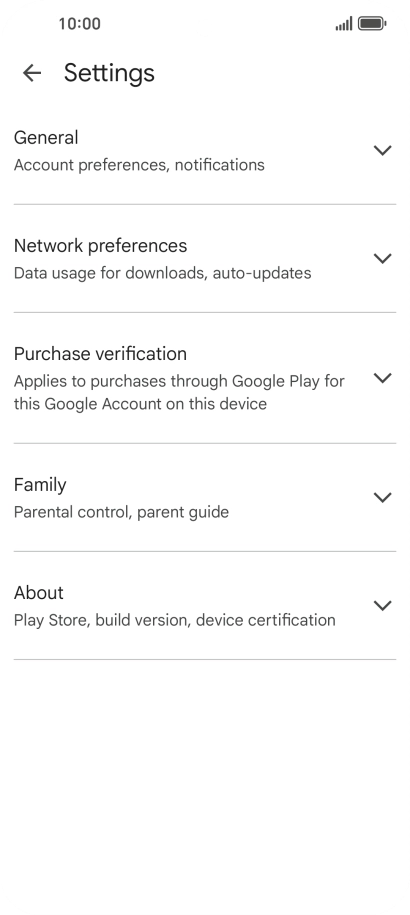This screenshot has width=410, height=915.
Task: Tap the 10:00 clock in status bar
Action: [x=79, y=24]
